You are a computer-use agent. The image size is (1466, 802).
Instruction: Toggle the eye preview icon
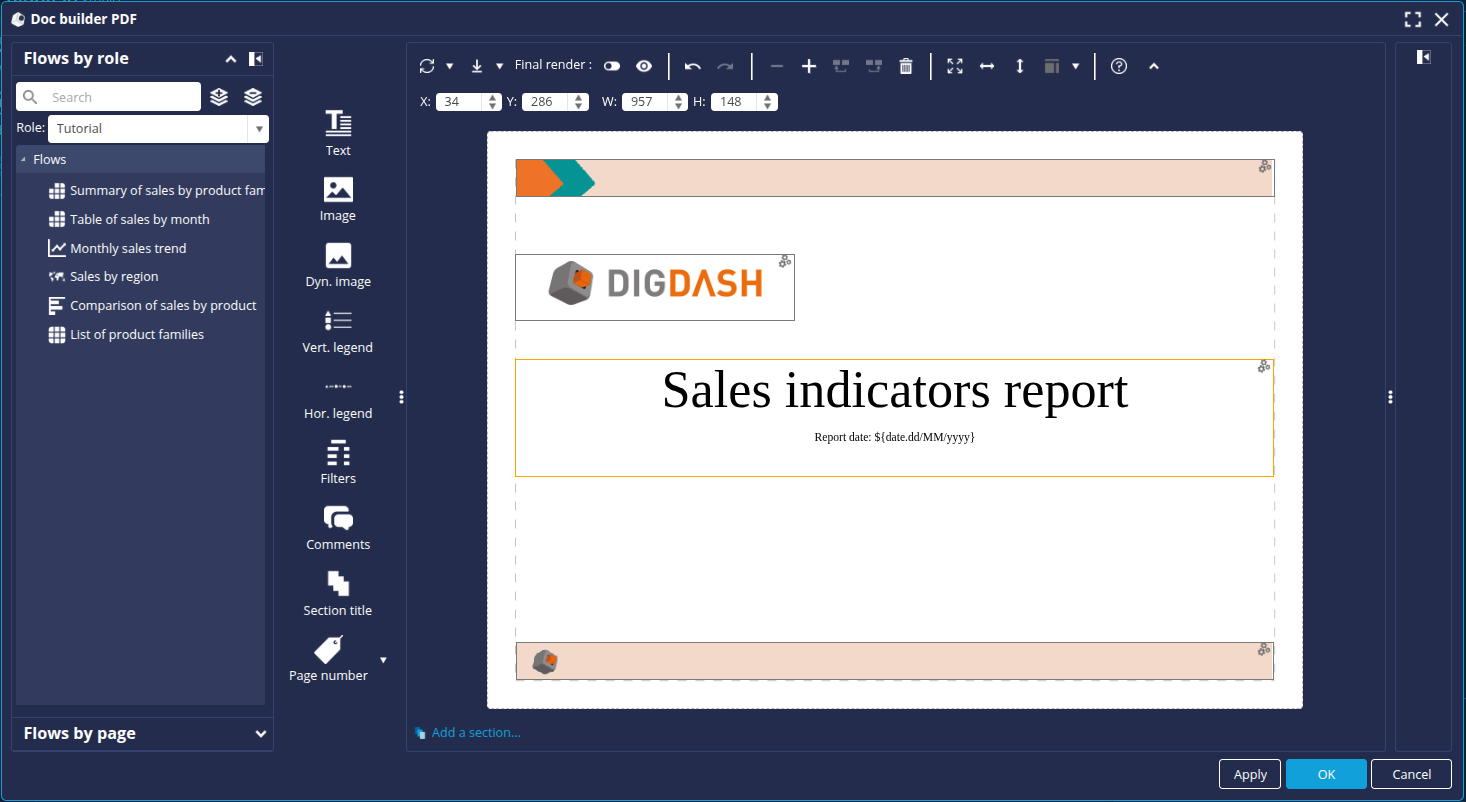(644, 66)
